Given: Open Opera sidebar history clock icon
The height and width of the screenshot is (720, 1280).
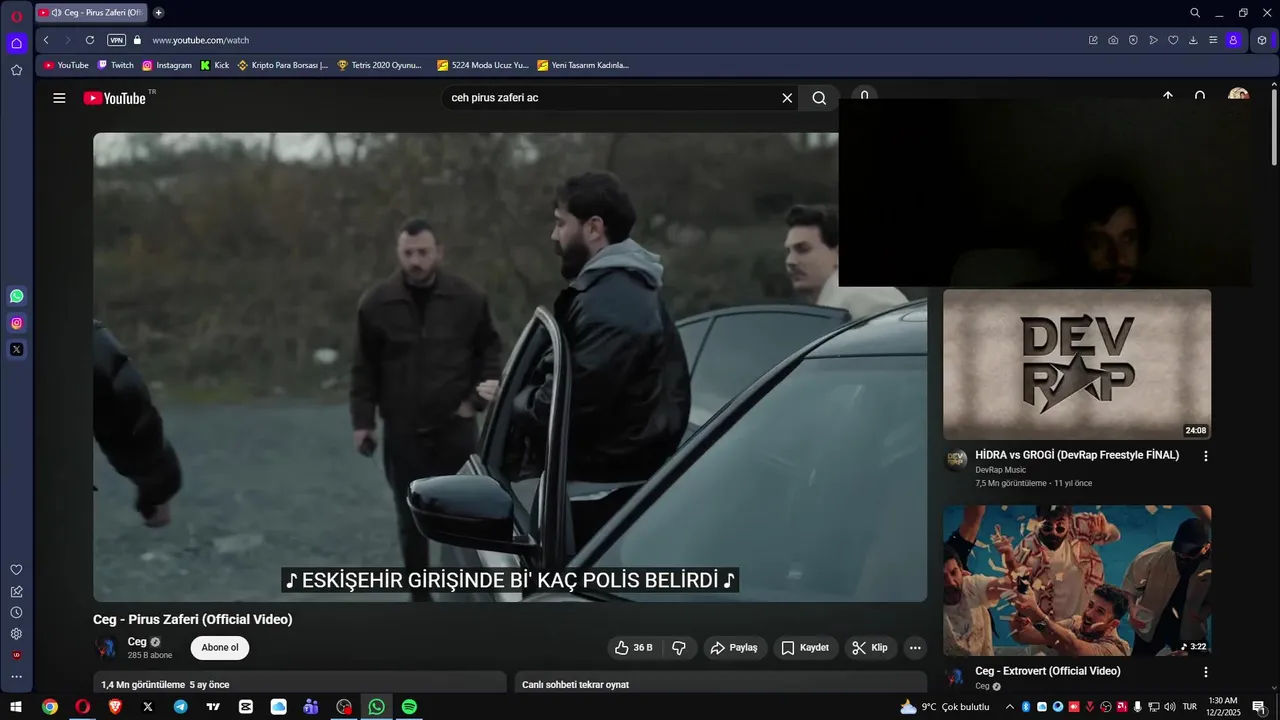Looking at the screenshot, I should tap(16, 612).
